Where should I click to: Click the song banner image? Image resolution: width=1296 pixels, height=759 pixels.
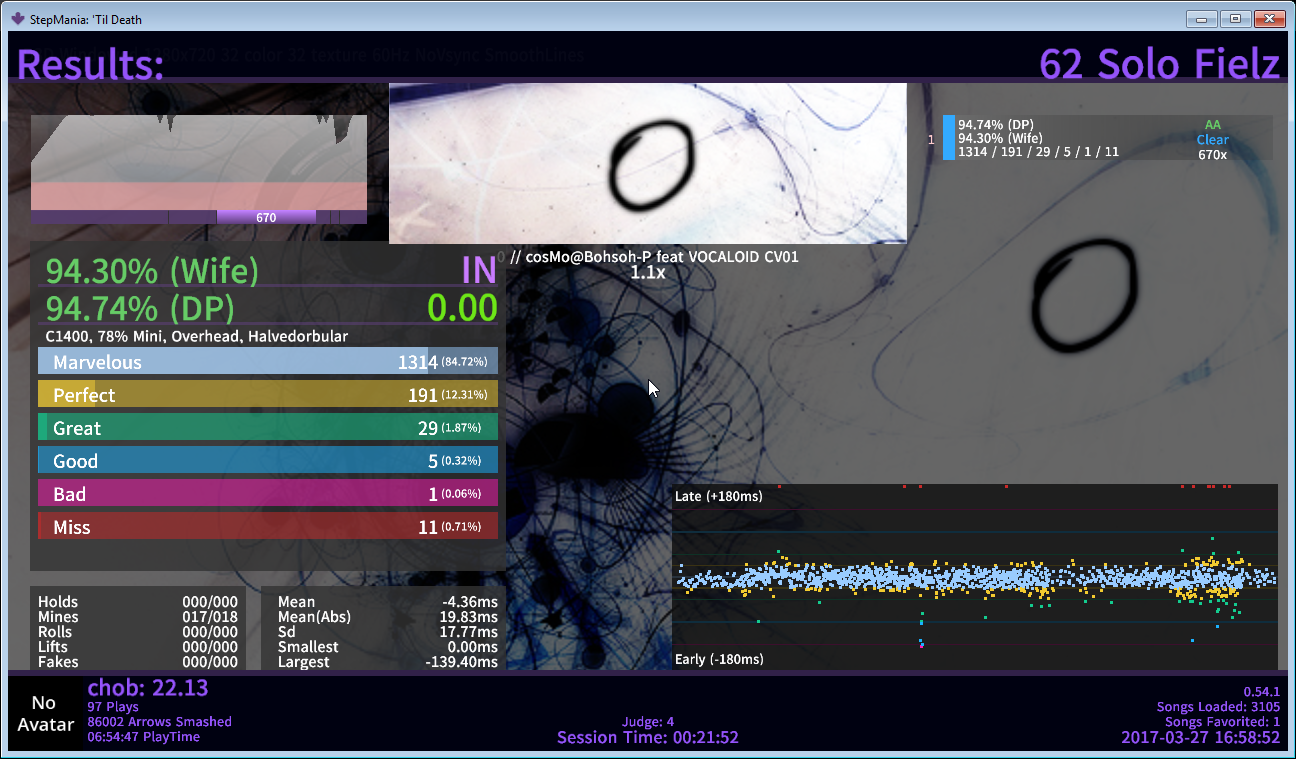647,163
